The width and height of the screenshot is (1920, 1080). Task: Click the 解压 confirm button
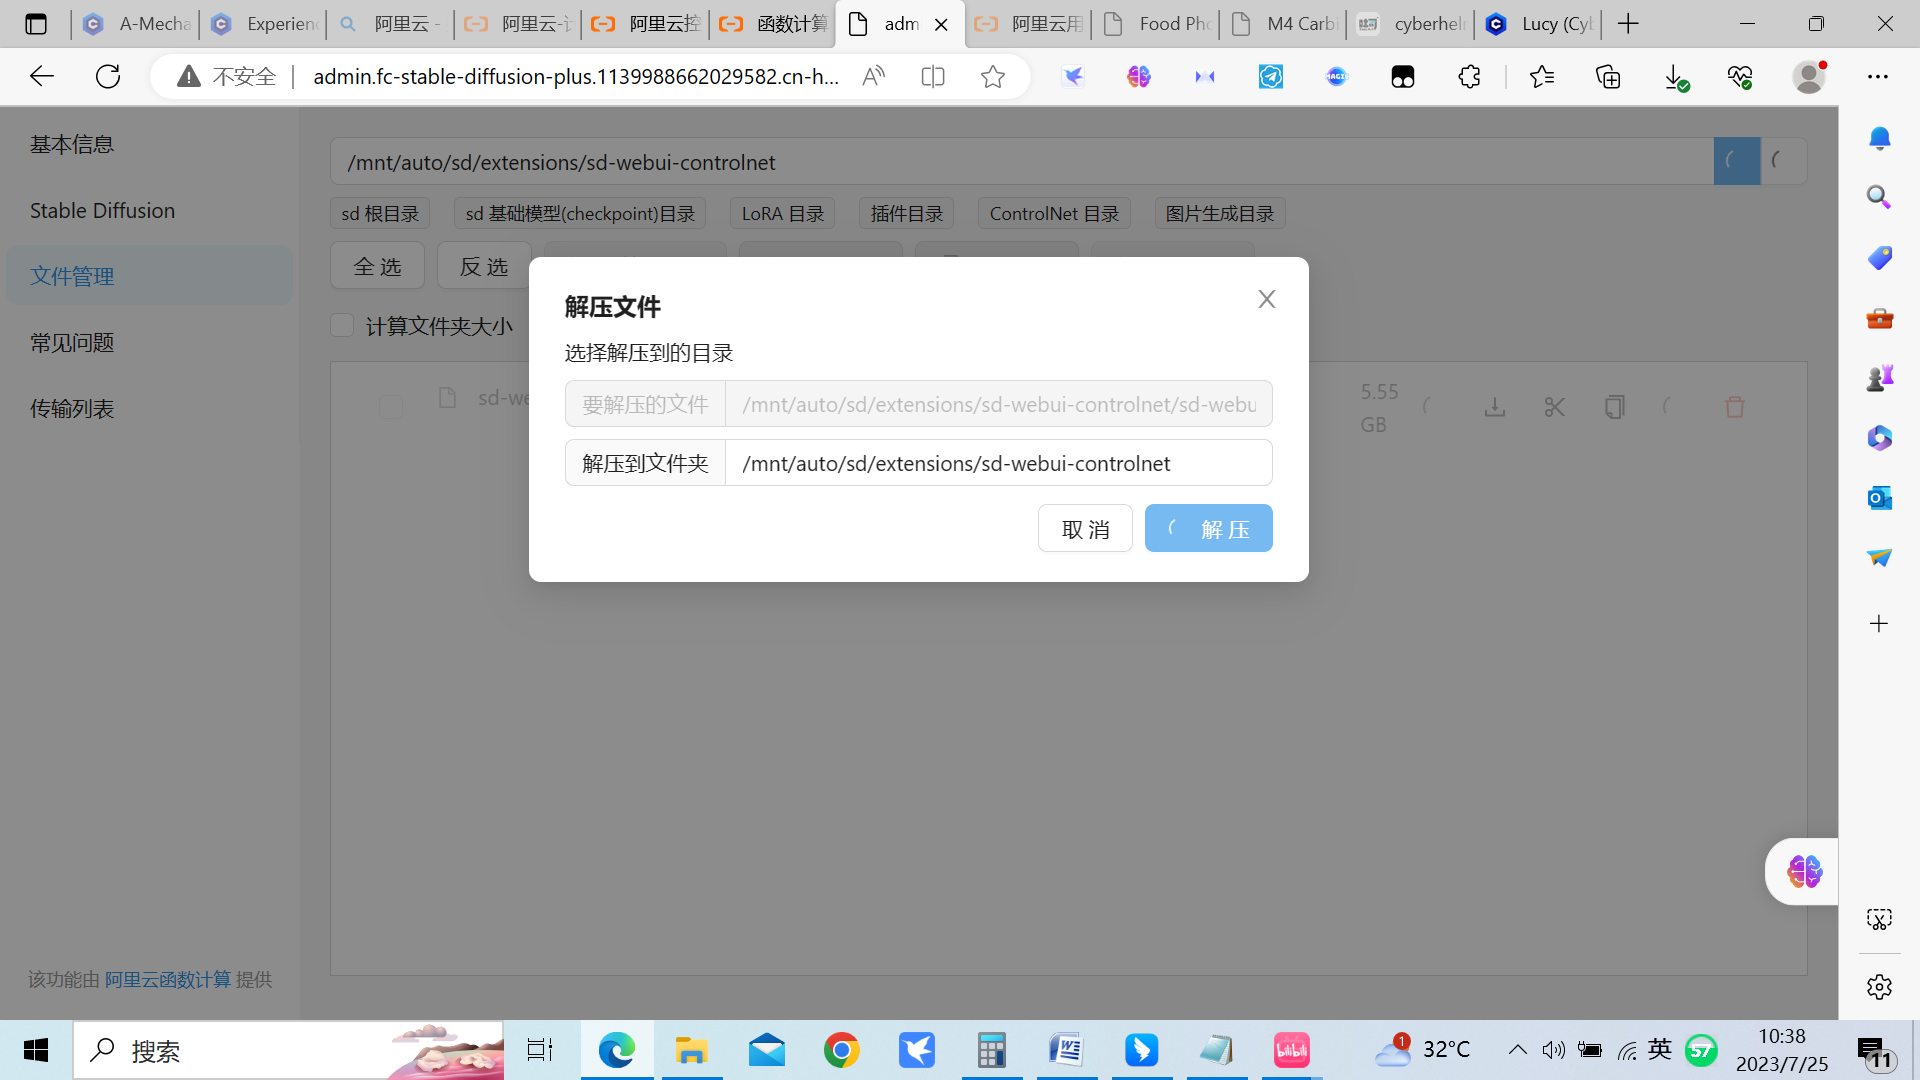click(1208, 529)
